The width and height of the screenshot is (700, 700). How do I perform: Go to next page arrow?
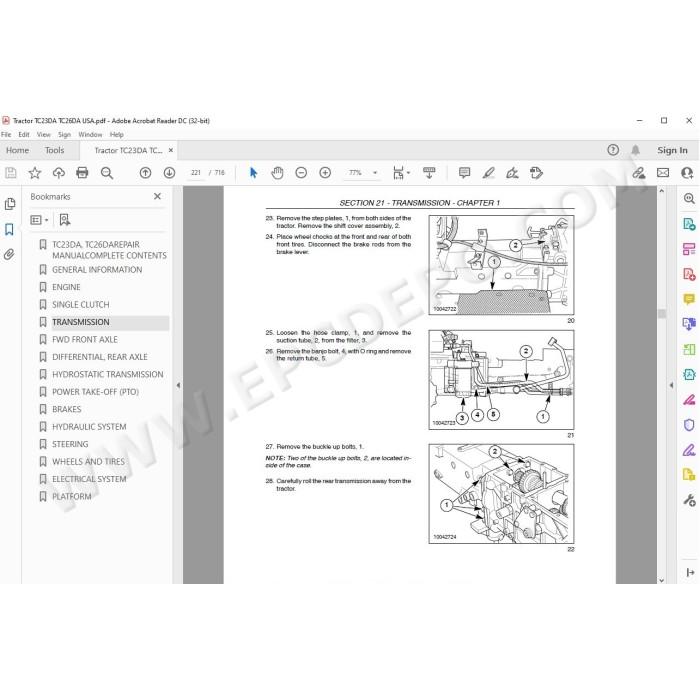169,173
